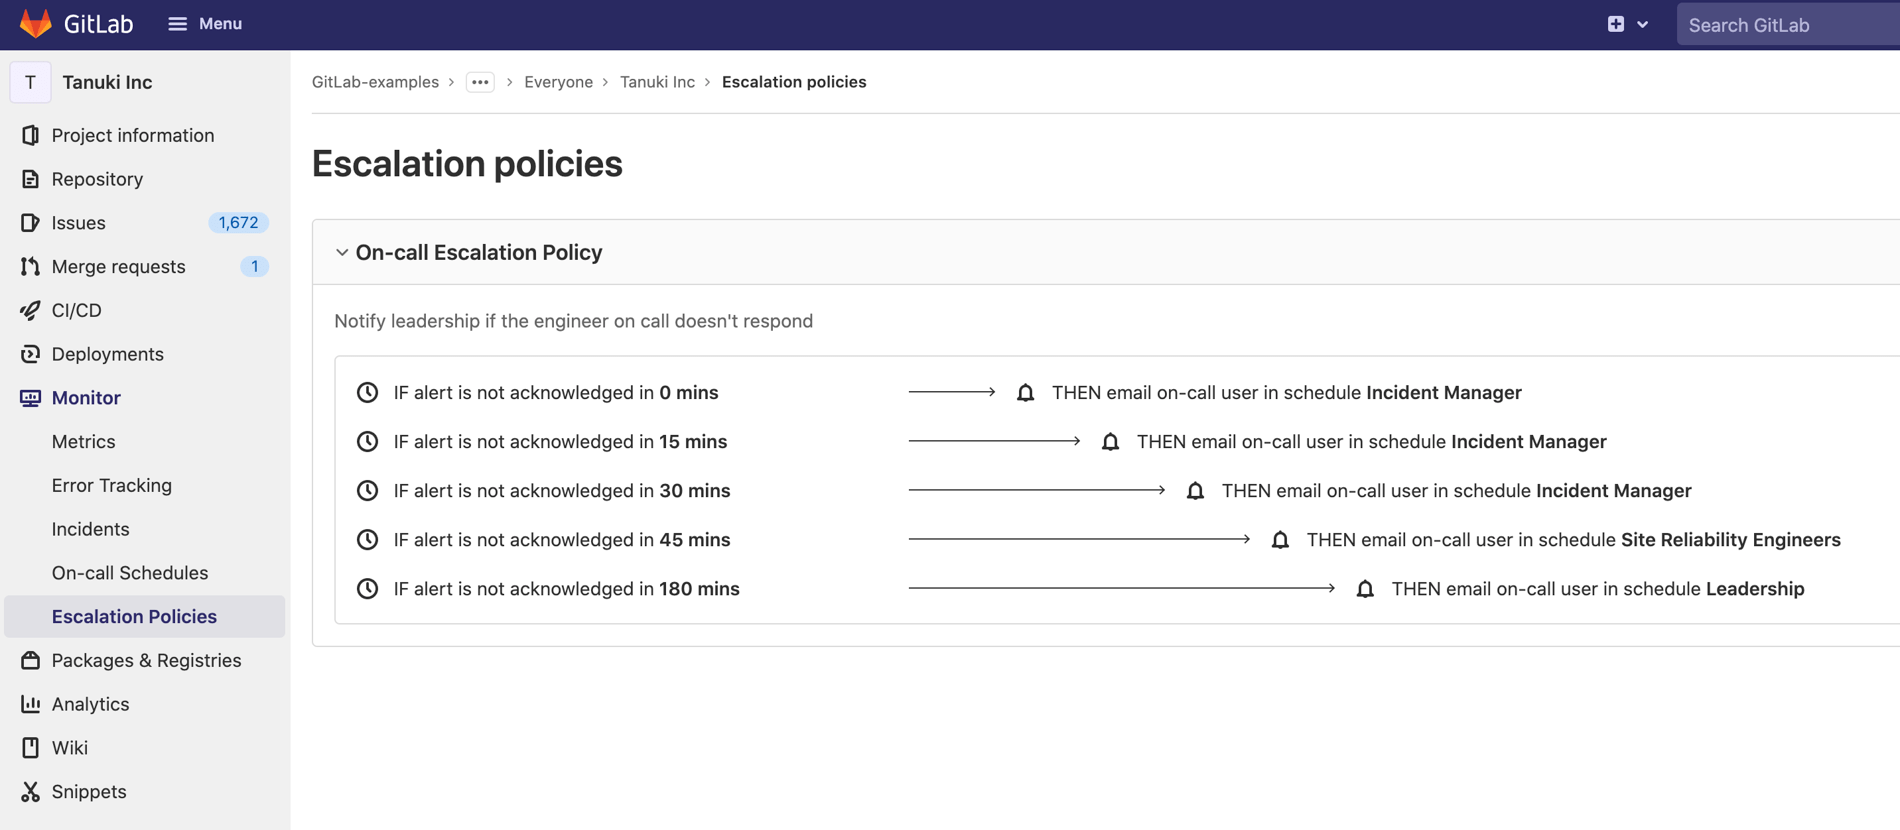Open Issues in the sidebar

tap(78, 223)
